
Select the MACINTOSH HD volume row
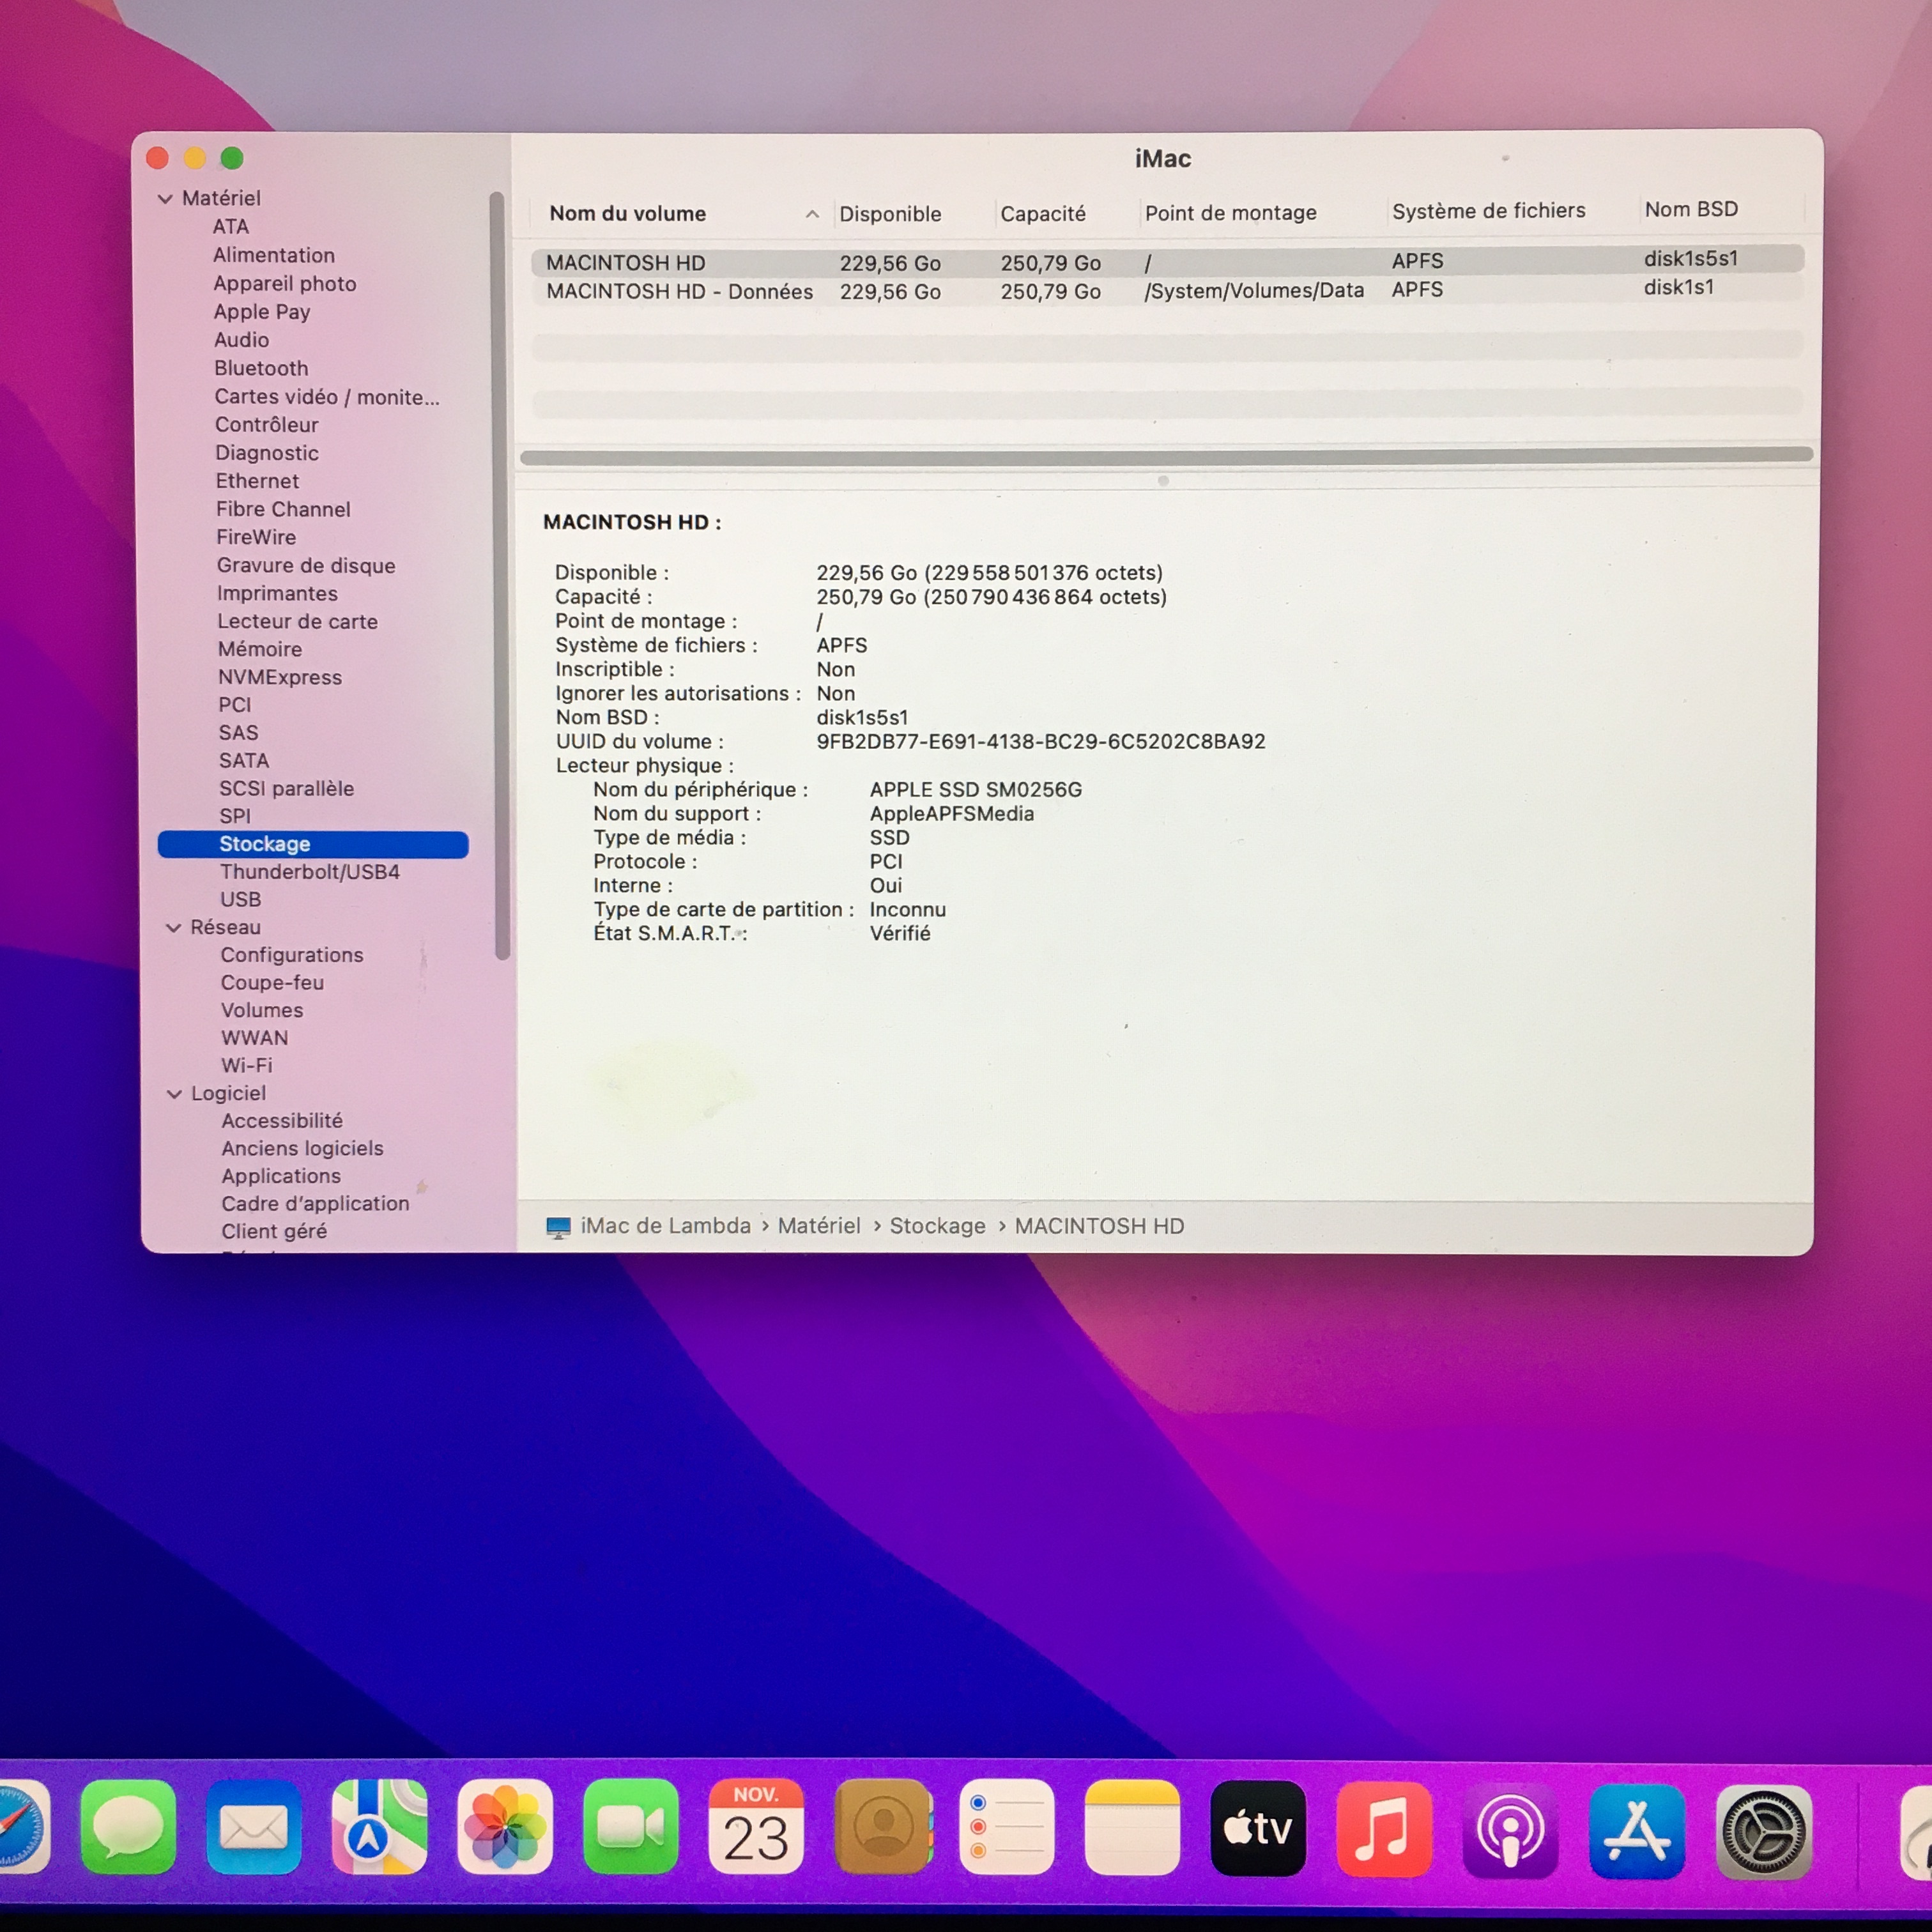pyautogui.click(x=1166, y=261)
